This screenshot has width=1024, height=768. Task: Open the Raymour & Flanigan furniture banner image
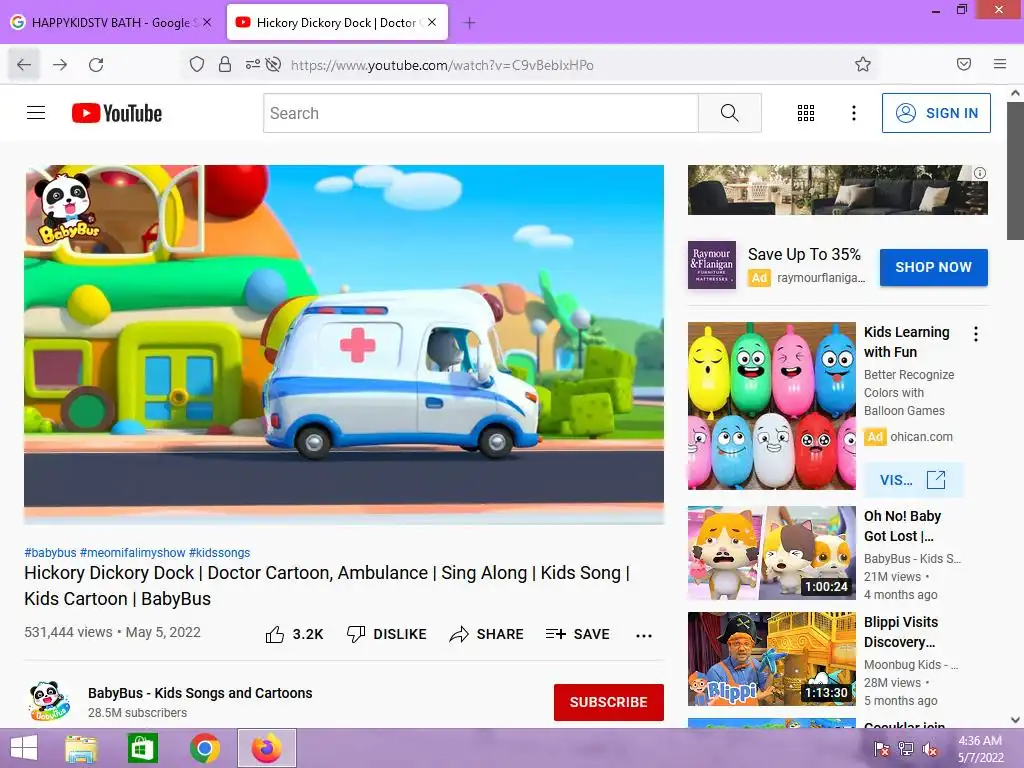[x=837, y=190]
